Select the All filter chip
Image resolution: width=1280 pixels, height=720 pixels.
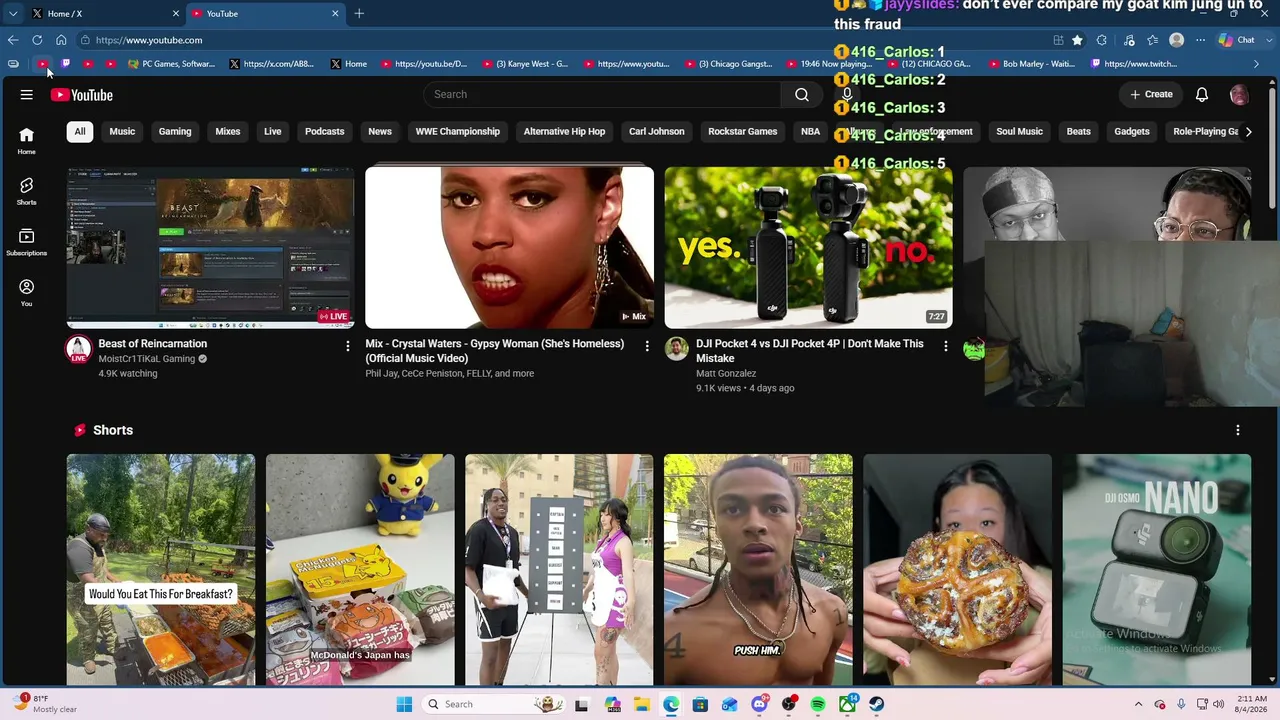pyautogui.click(x=80, y=131)
